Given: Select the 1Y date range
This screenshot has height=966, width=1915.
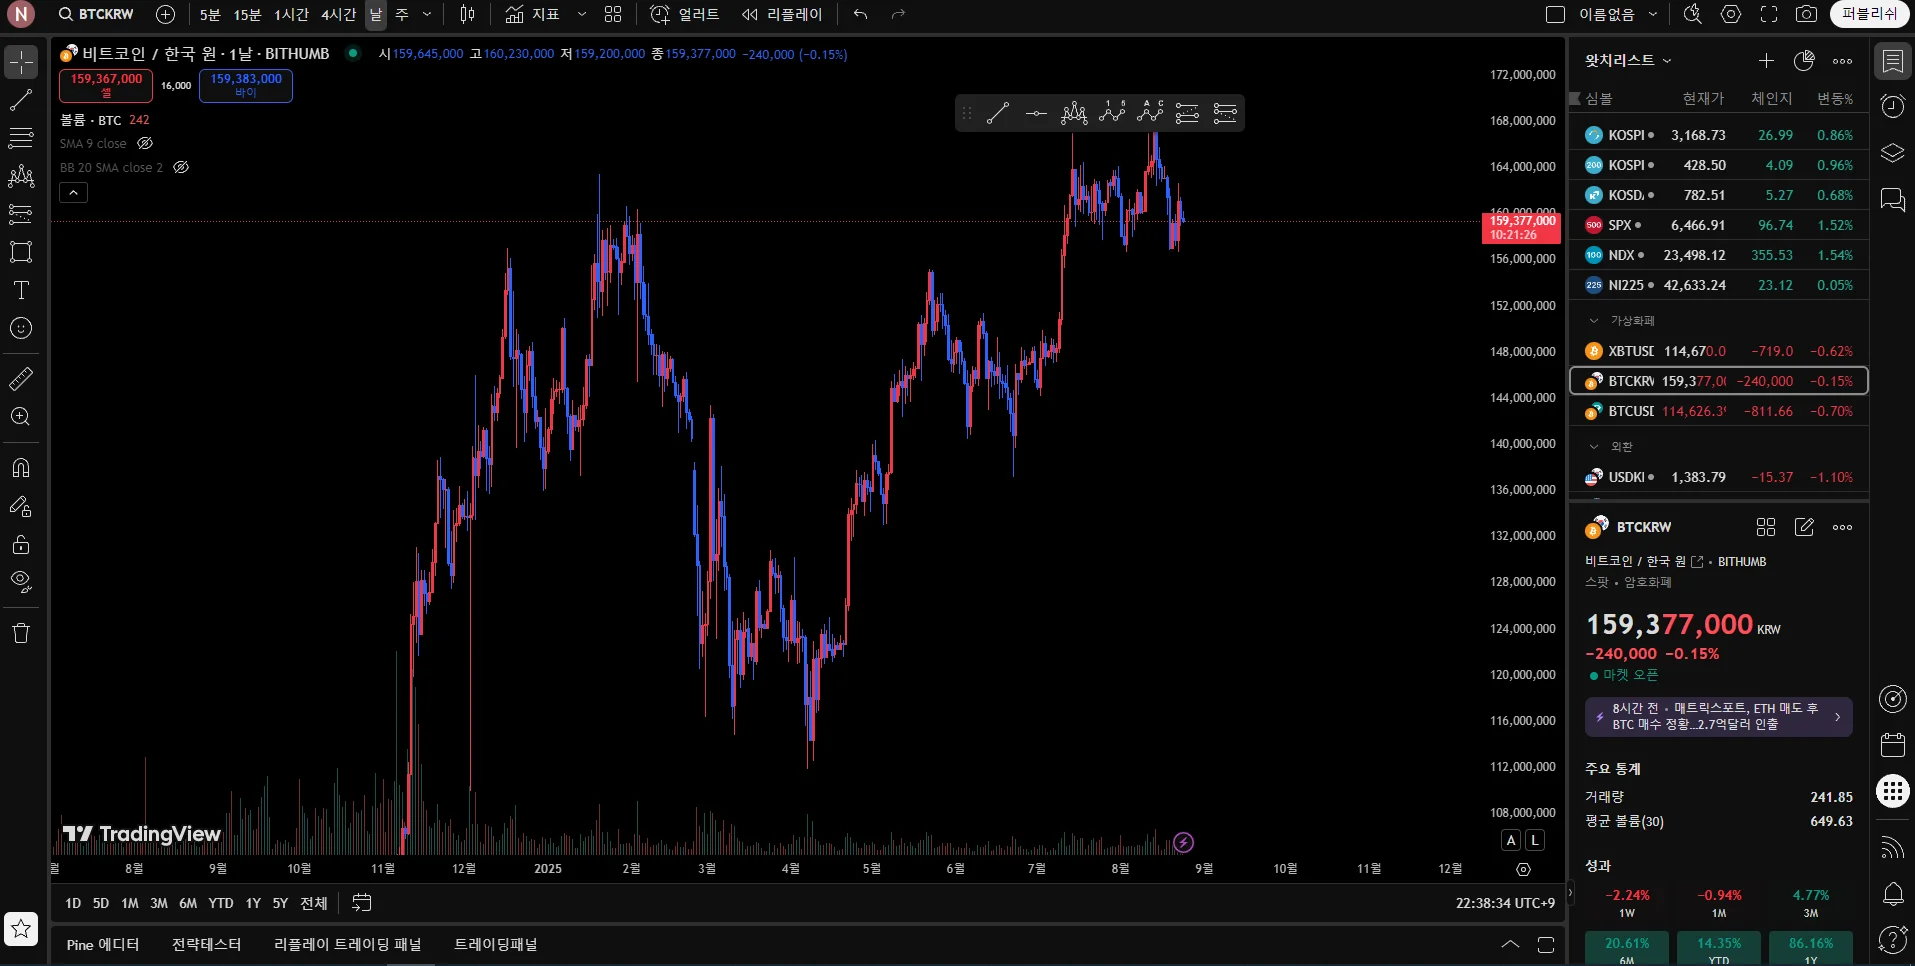Looking at the screenshot, I should tap(253, 903).
